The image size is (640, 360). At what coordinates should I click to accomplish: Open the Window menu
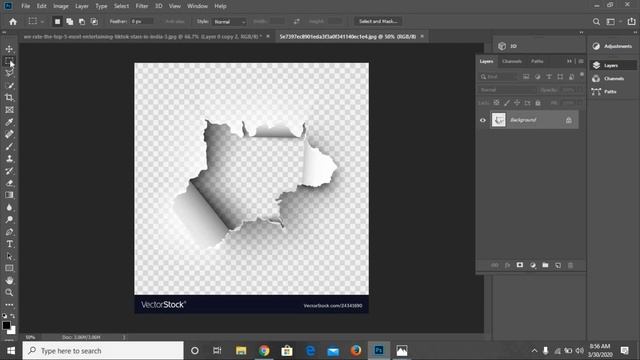click(x=197, y=6)
